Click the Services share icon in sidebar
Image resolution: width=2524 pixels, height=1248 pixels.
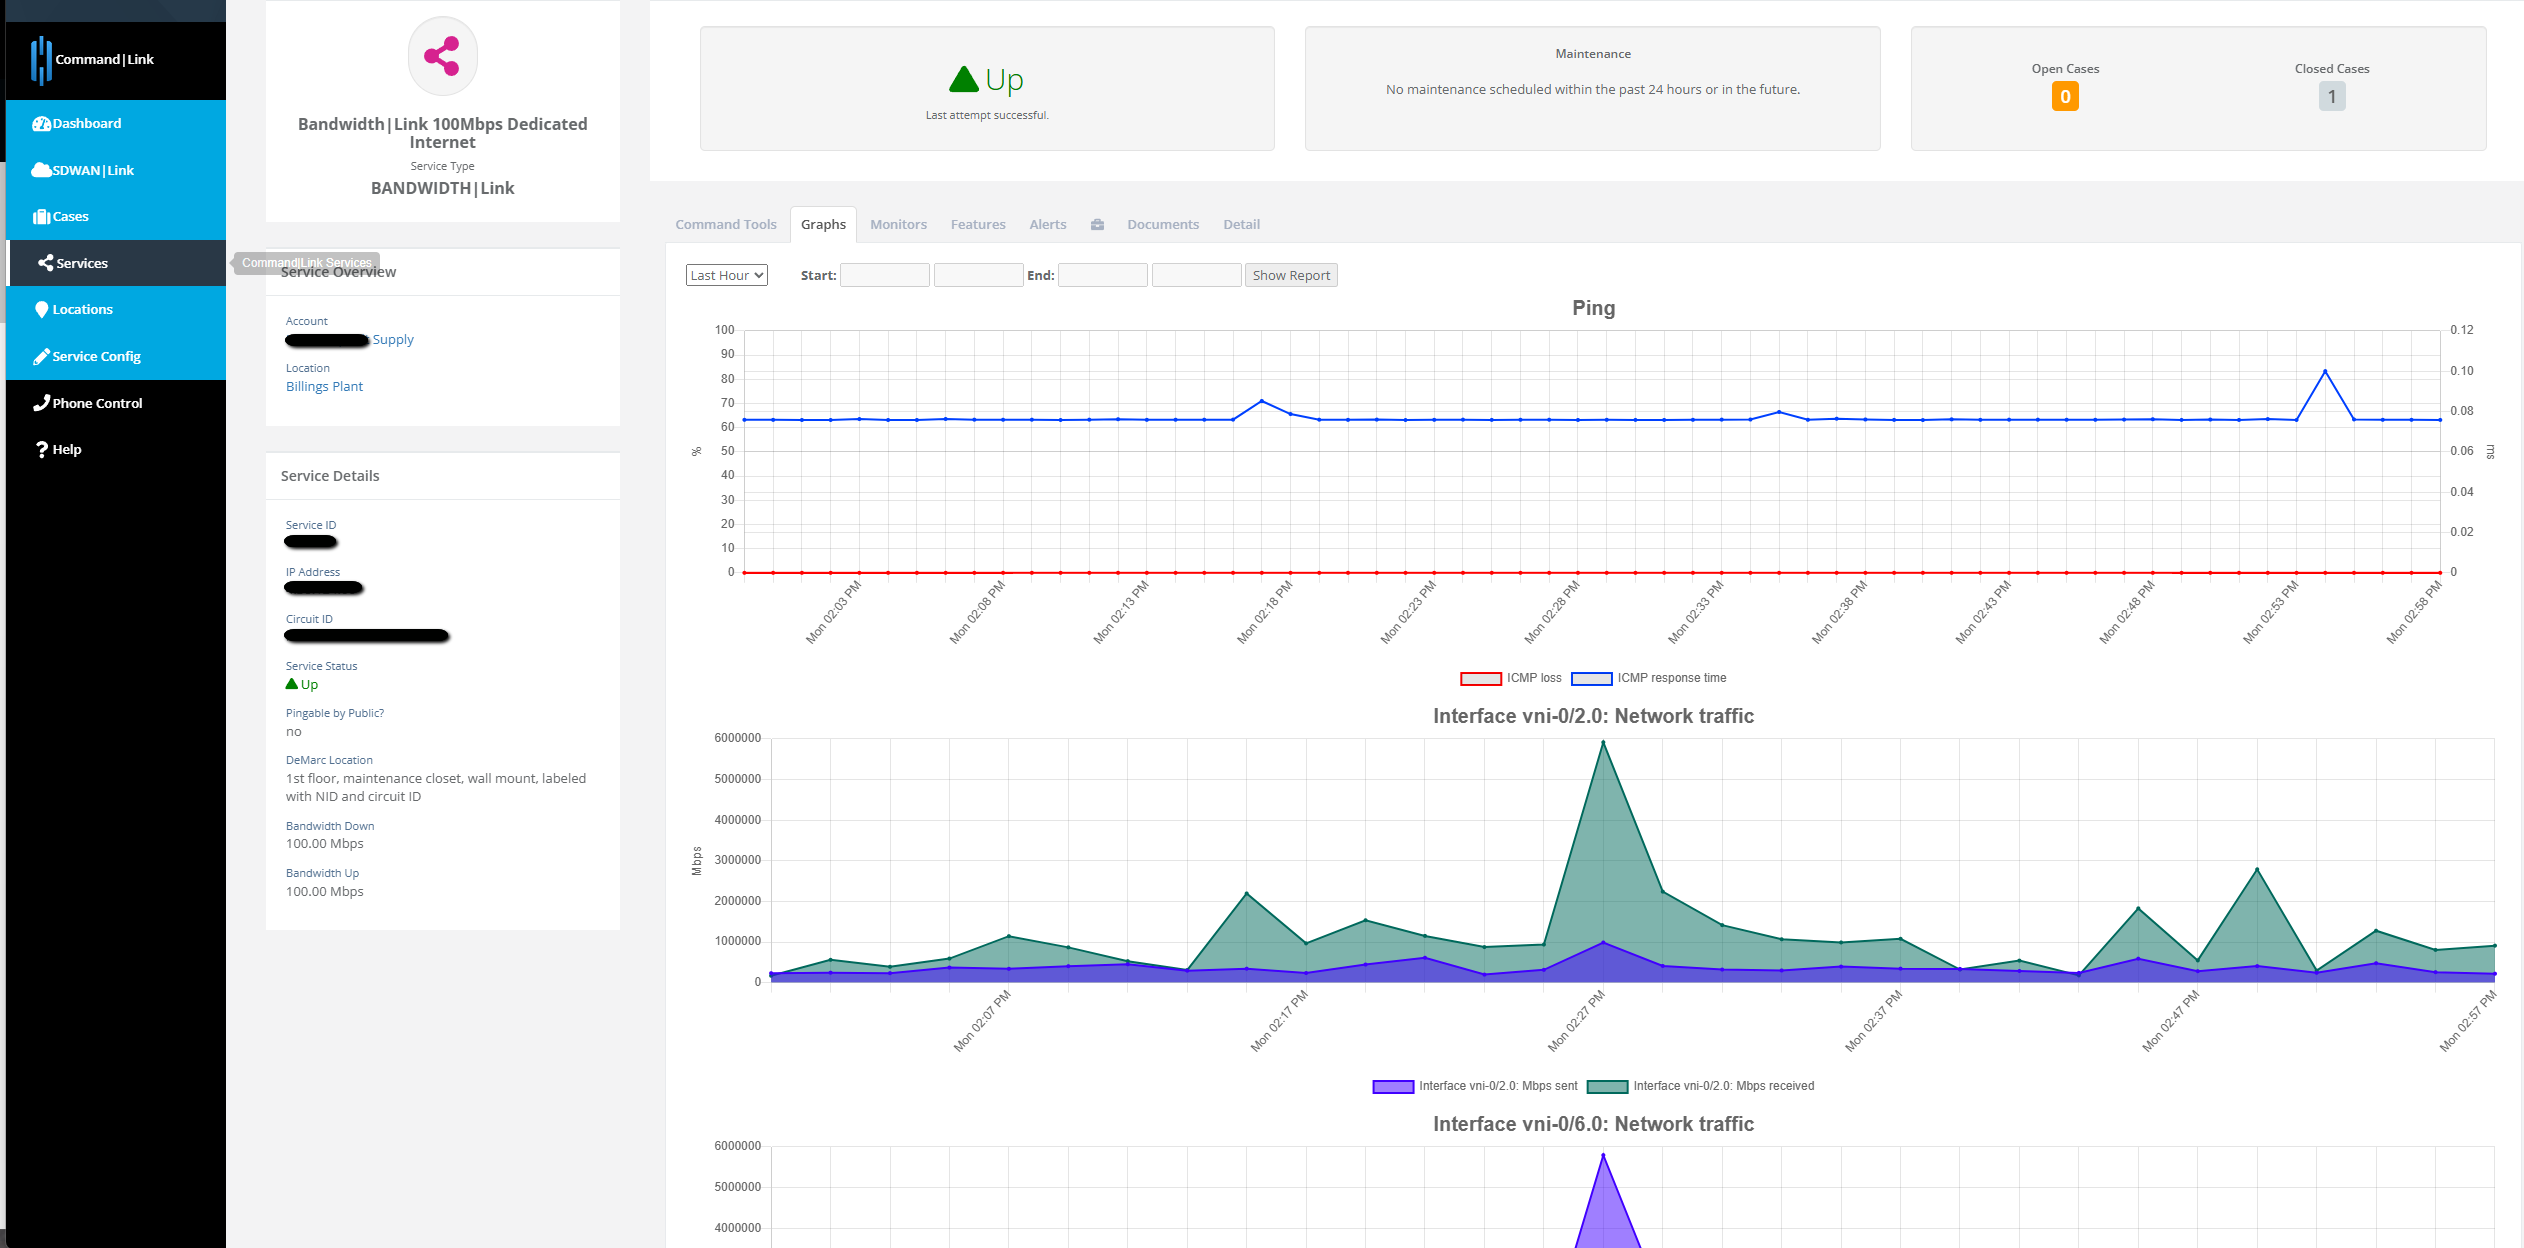[x=45, y=263]
